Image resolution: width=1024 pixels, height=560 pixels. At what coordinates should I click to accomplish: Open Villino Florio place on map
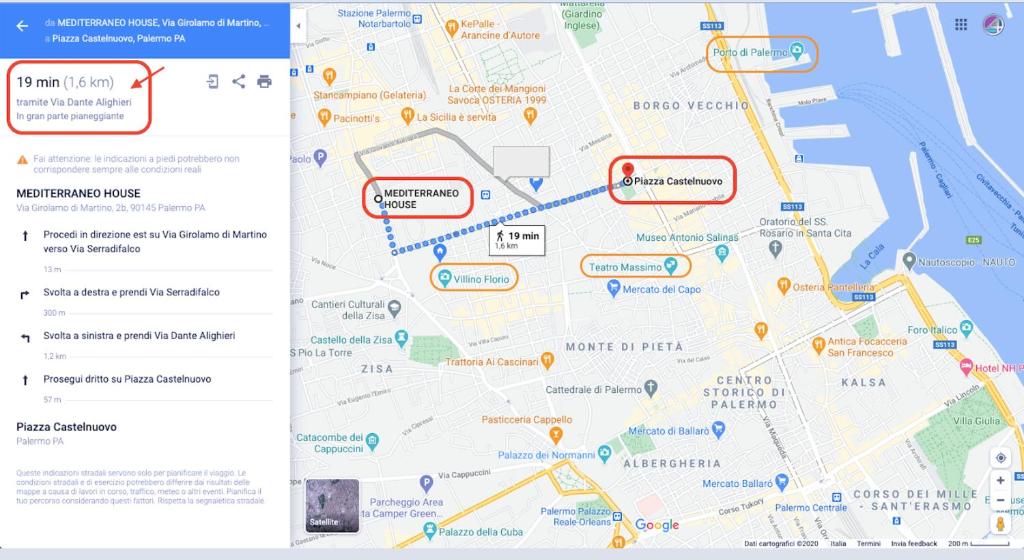[x=481, y=279]
